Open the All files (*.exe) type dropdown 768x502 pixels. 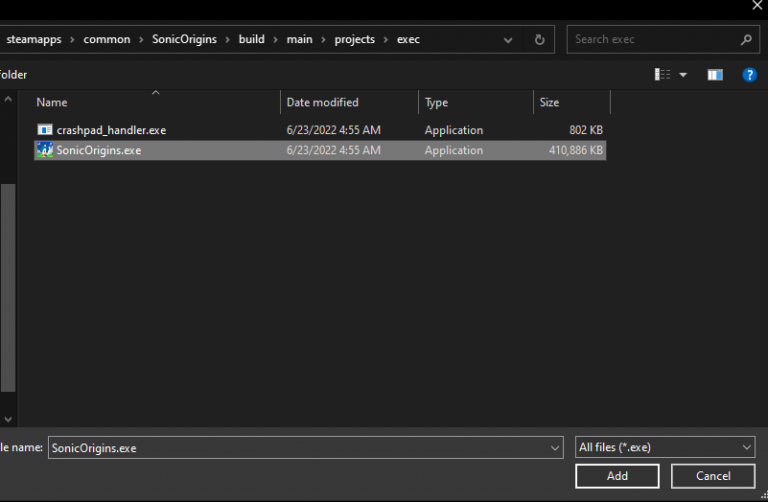click(665, 448)
